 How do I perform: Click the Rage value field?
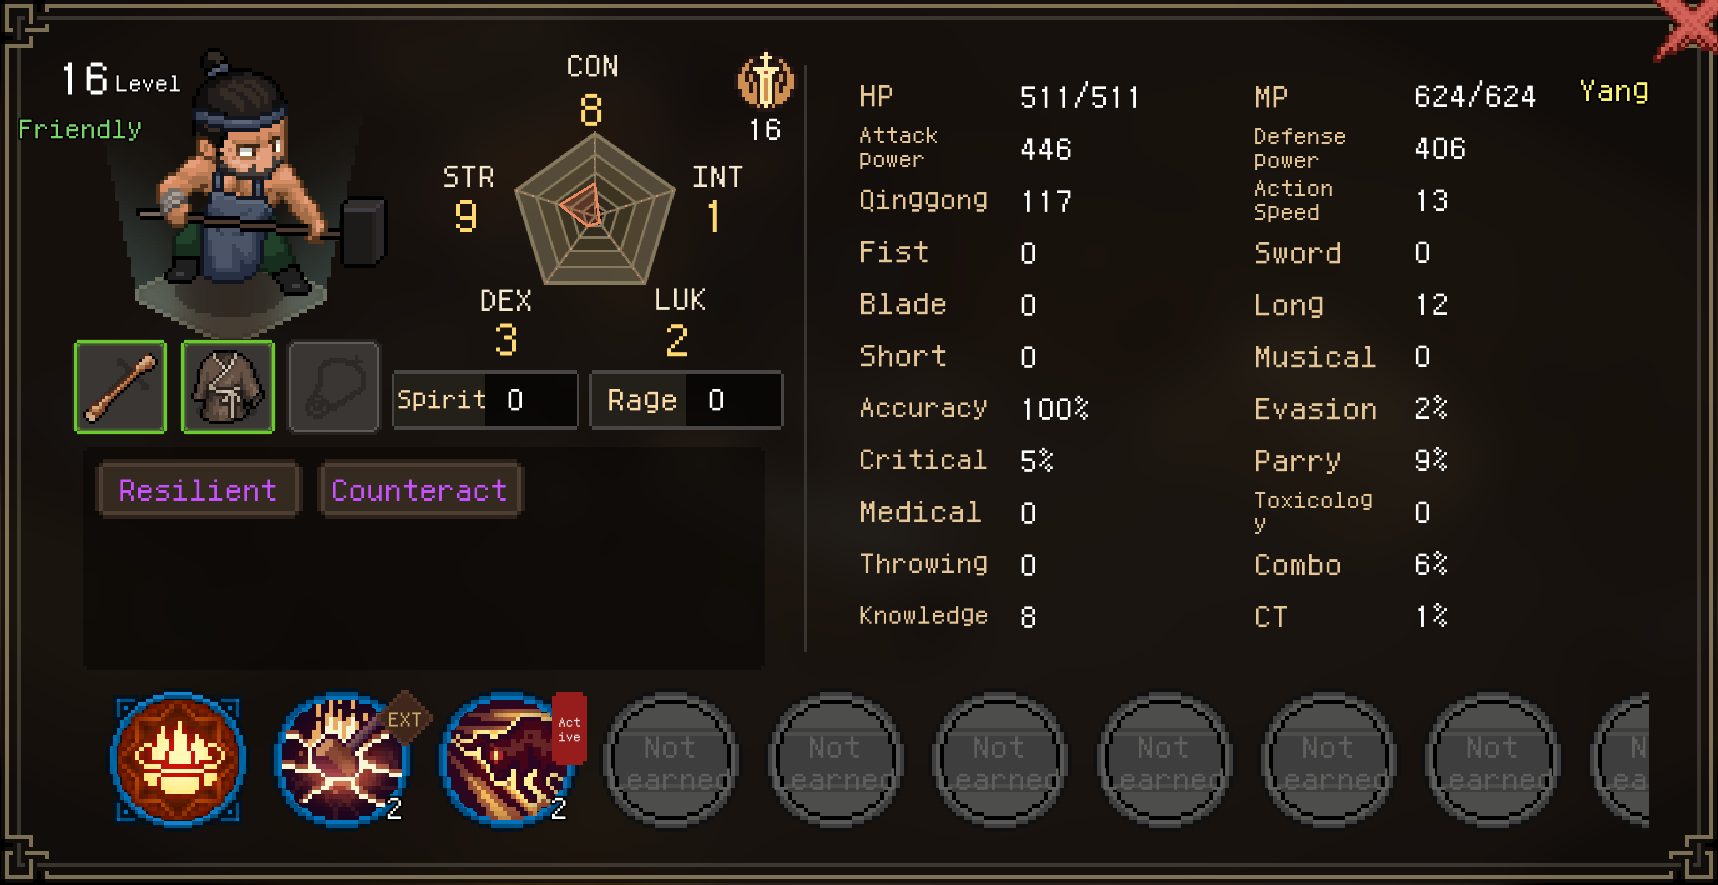click(686, 400)
